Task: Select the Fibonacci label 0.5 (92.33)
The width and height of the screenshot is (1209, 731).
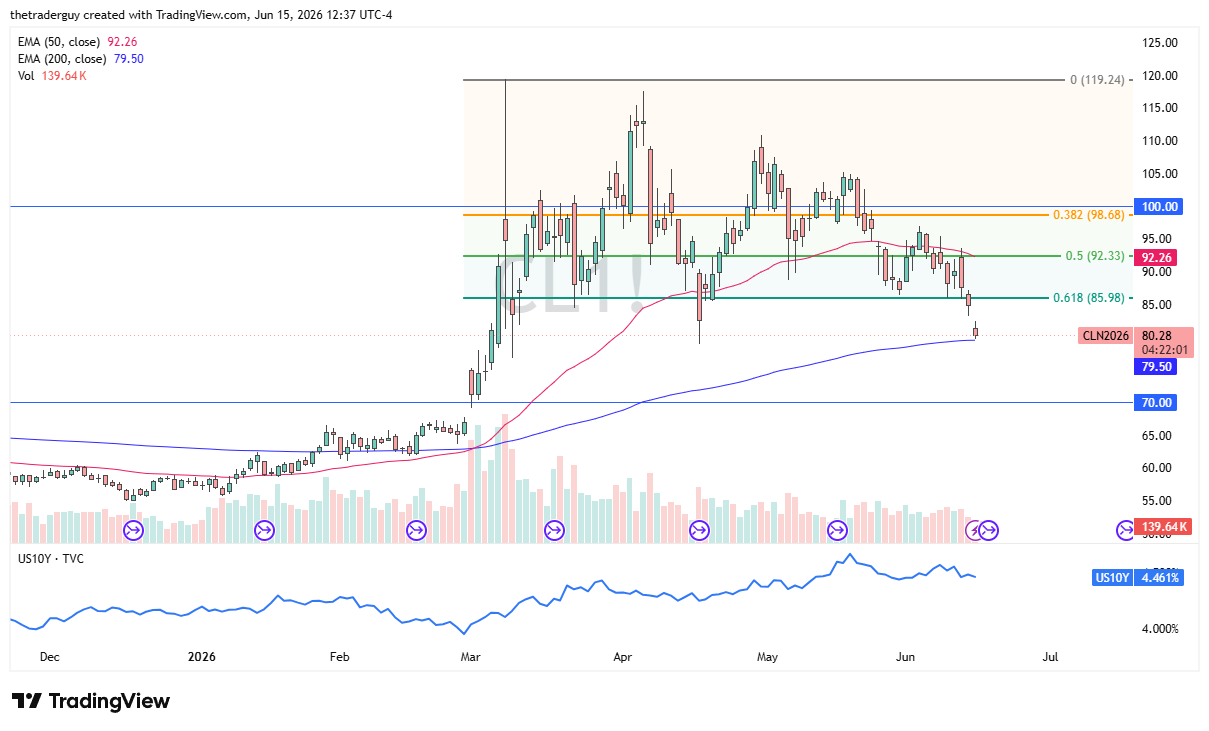Action: (x=1096, y=256)
